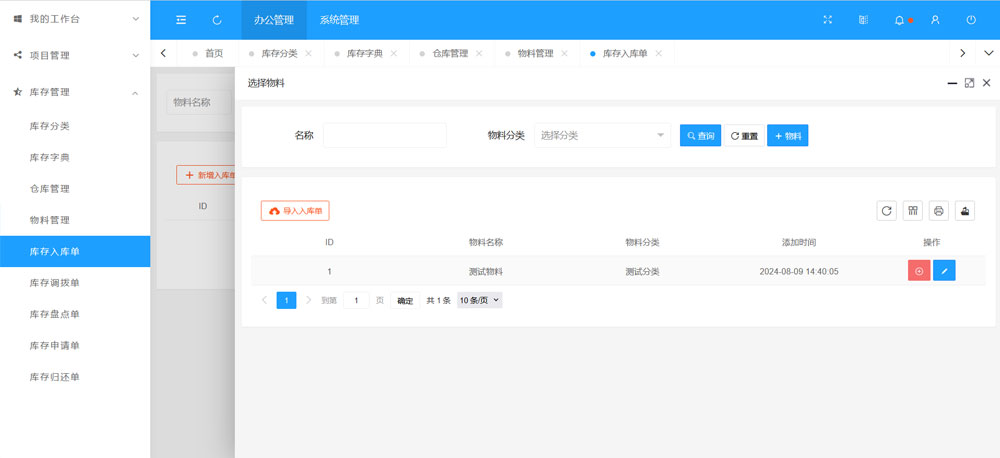Expand 我的工作台 sidebar section
This screenshot has width=1000, height=458.
coord(75,19)
